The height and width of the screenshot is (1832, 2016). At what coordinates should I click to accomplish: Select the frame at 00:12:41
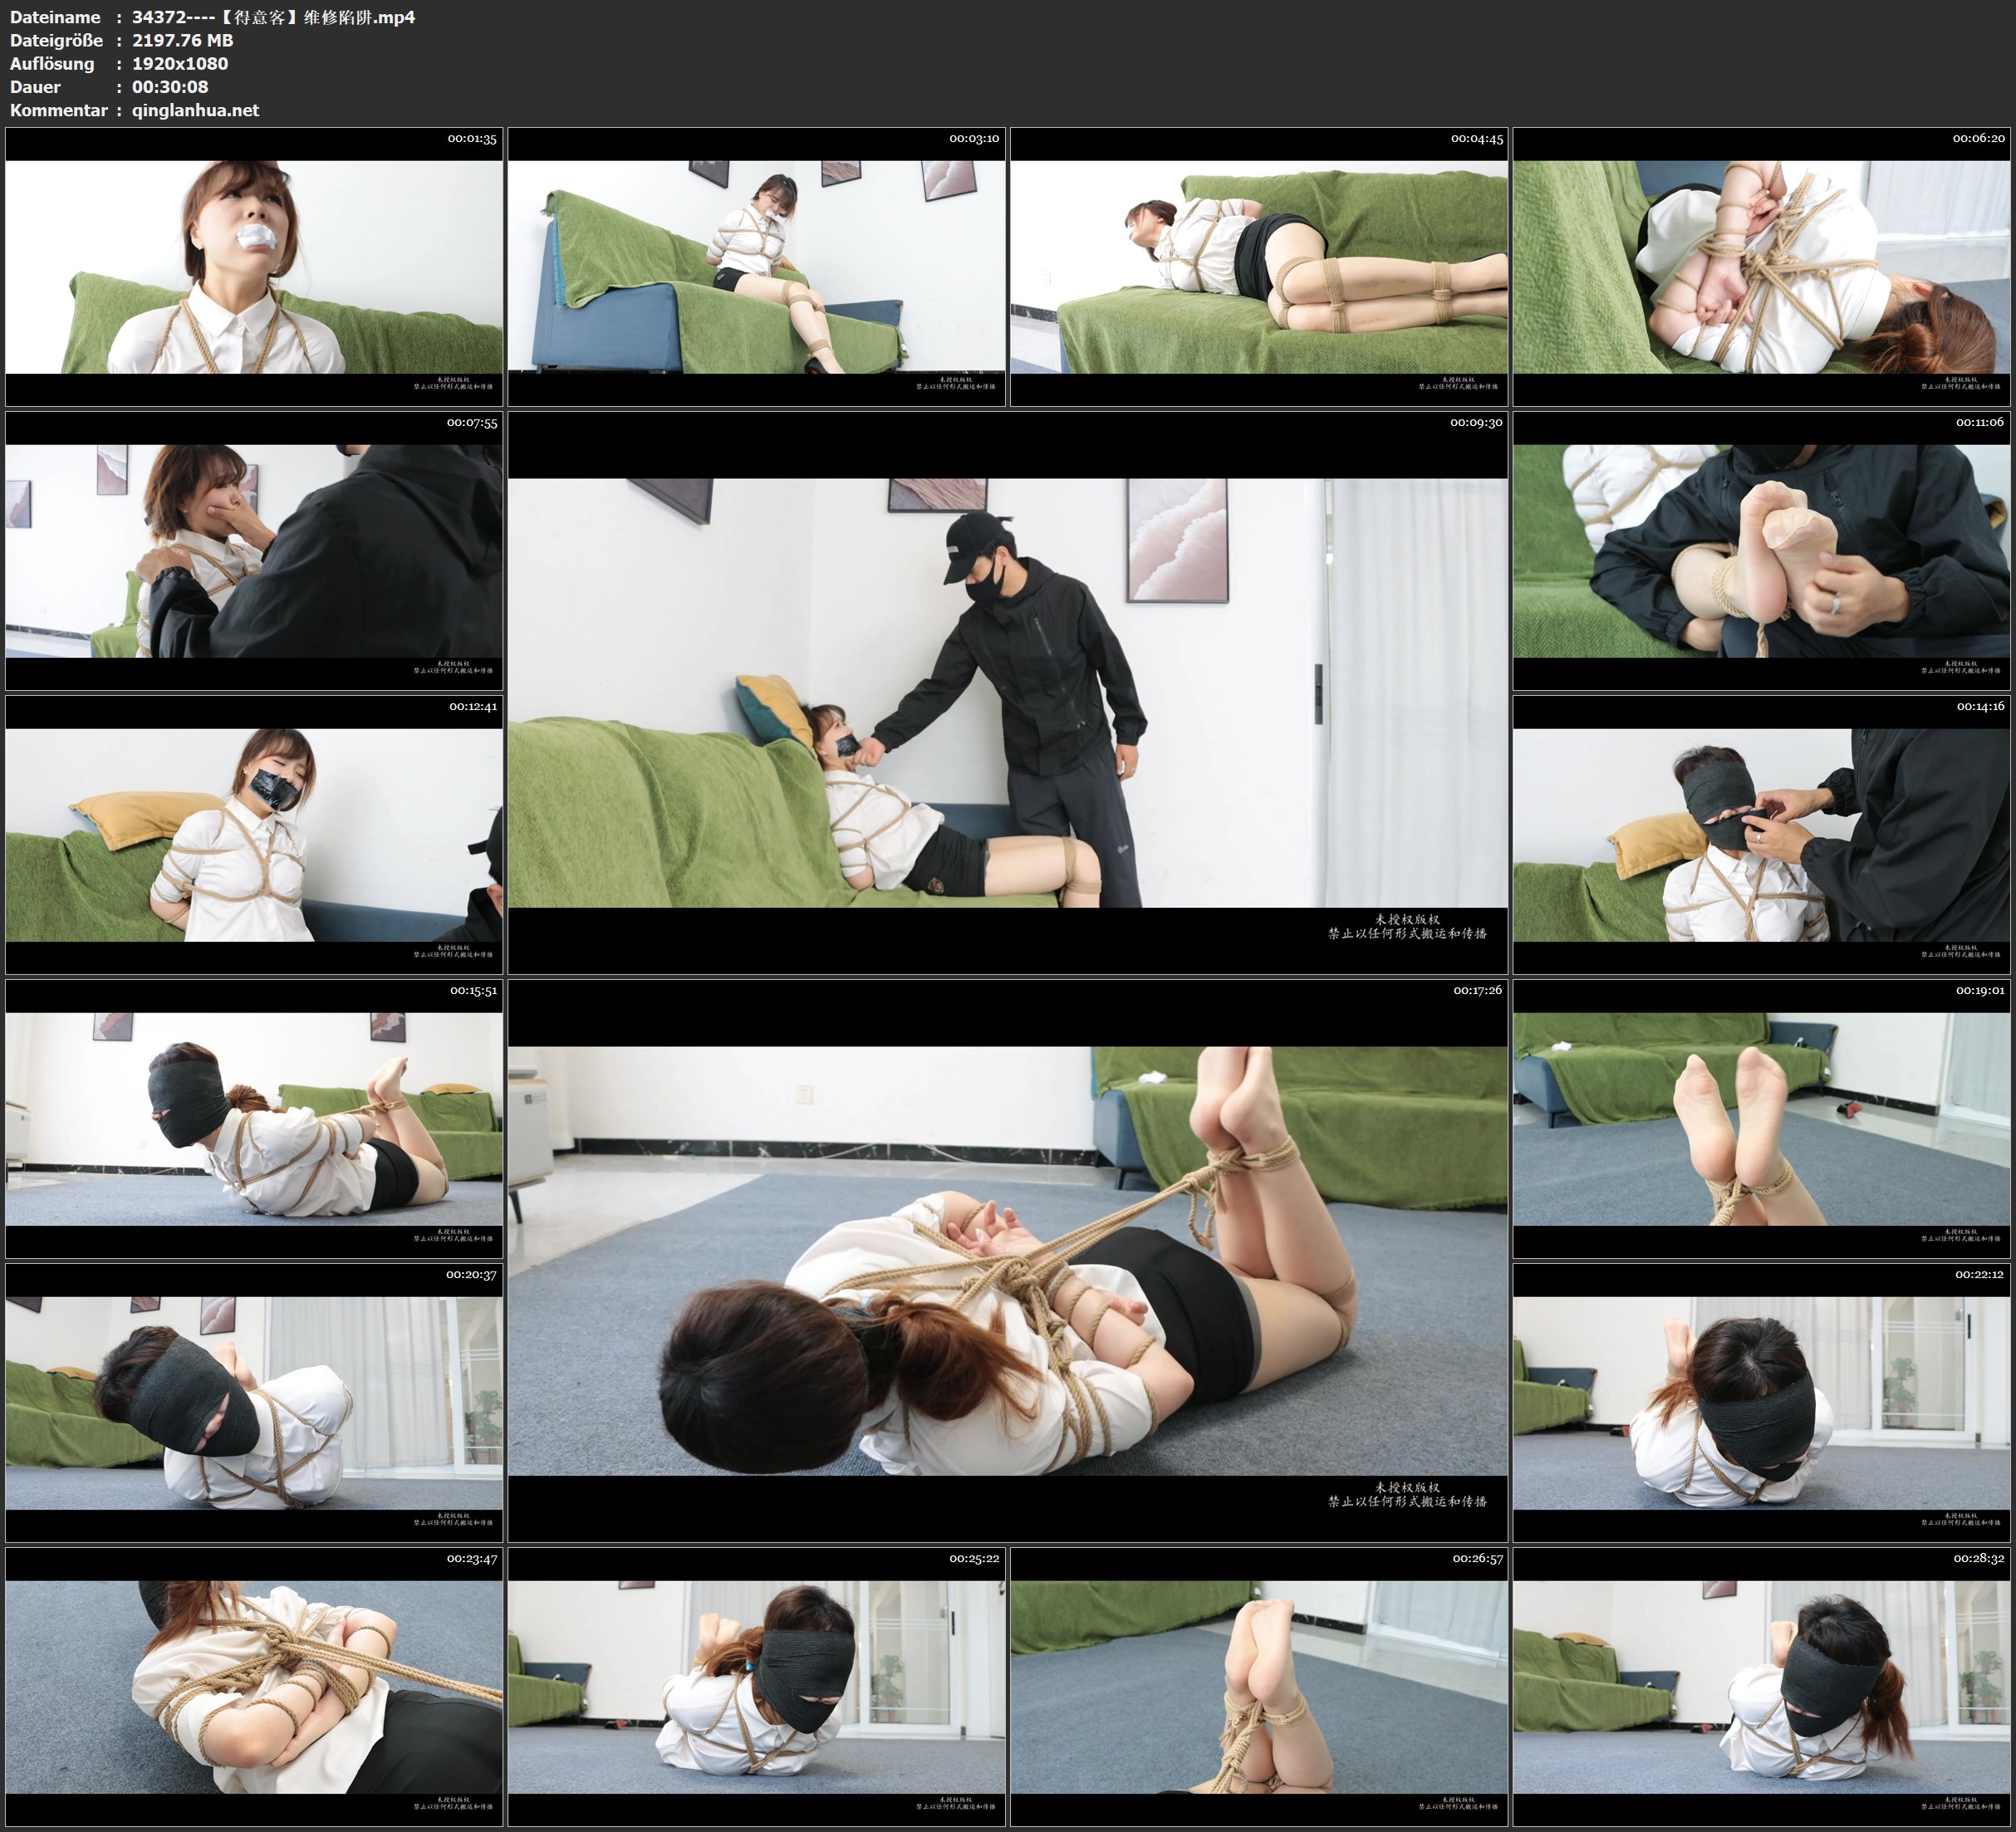tap(254, 835)
